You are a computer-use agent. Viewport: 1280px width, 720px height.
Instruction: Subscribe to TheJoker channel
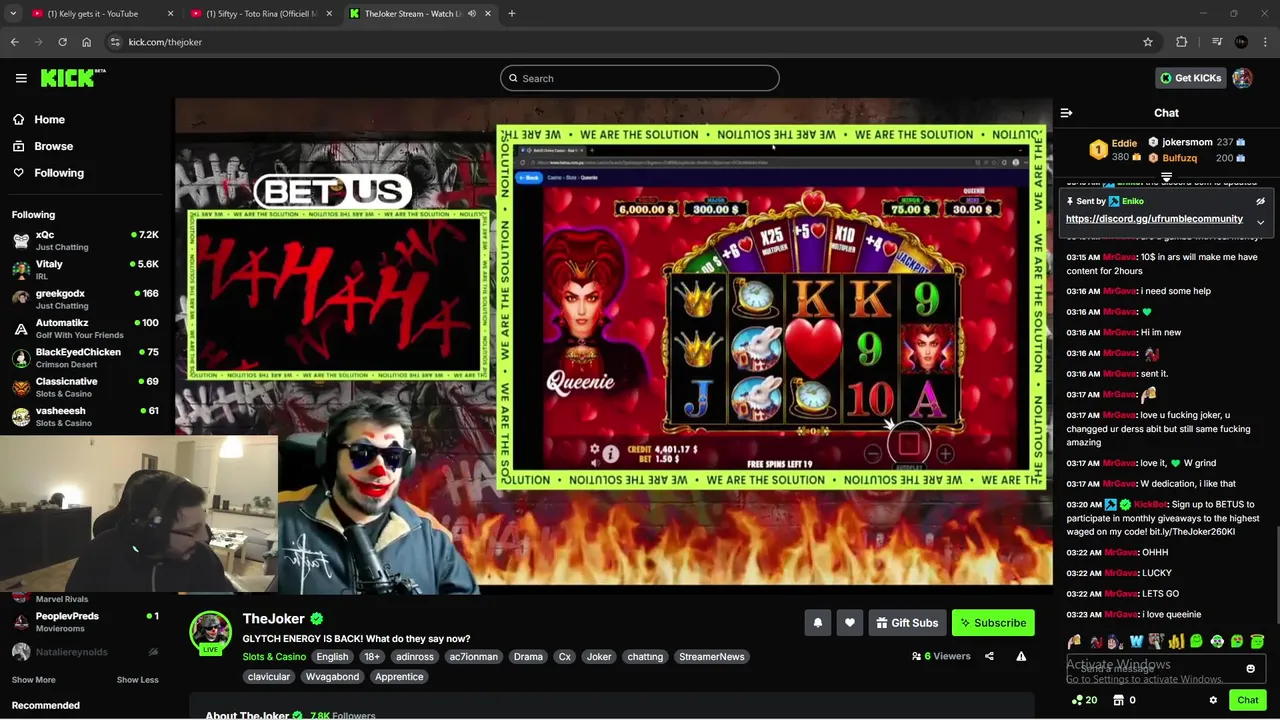pos(993,623)
